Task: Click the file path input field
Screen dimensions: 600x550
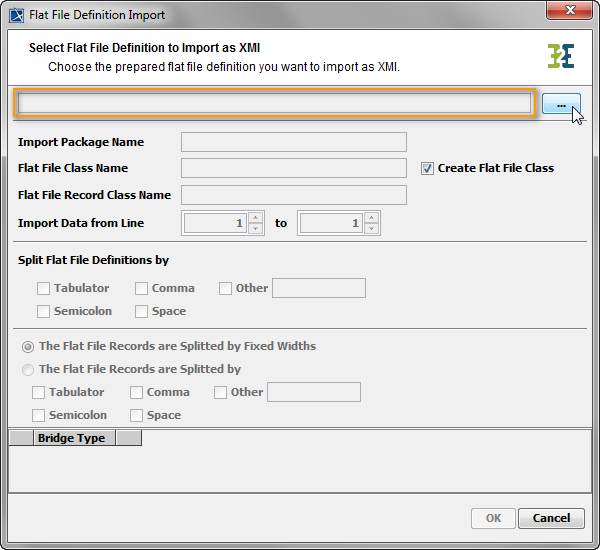Action: click(x=275, y=104)
